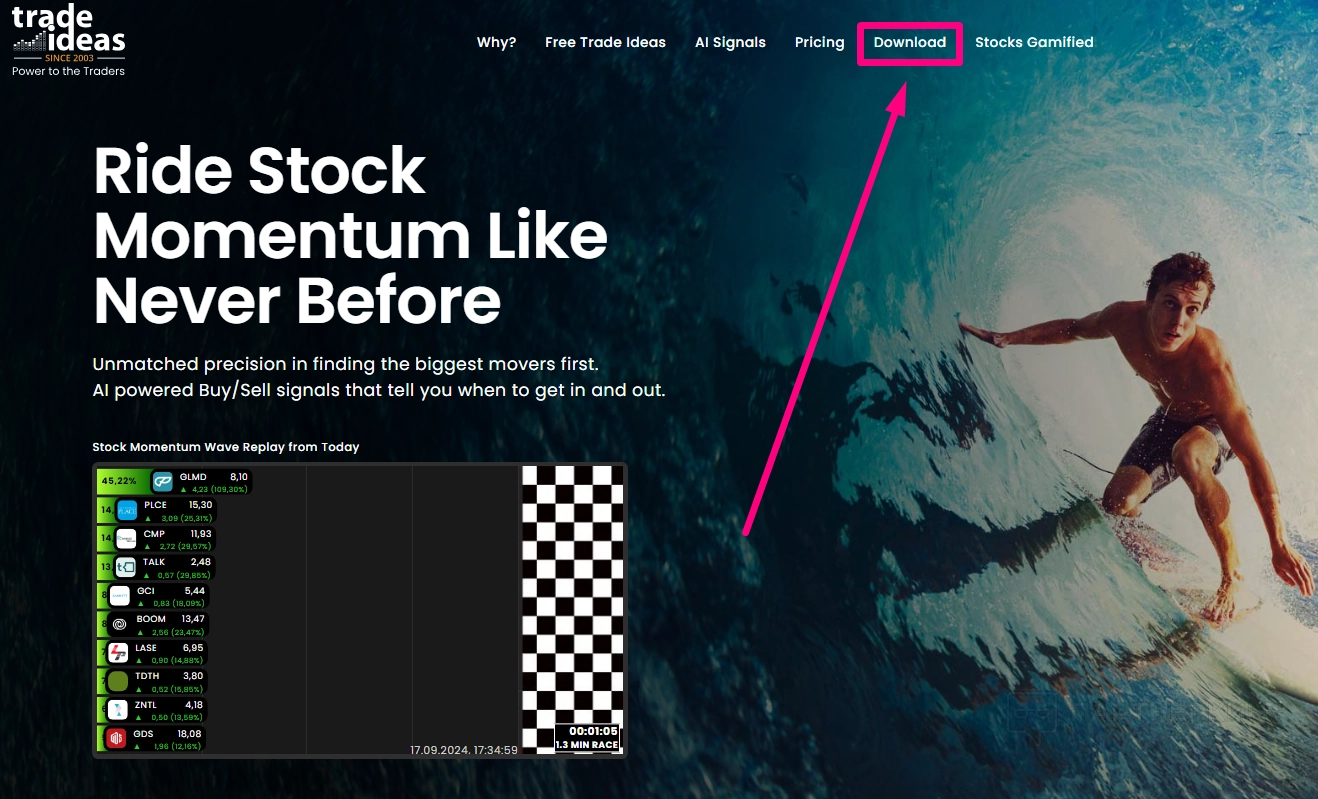The image size is (1318, 799).
Task: Open the Free Trade Ideas page
Action: (605, 42)
